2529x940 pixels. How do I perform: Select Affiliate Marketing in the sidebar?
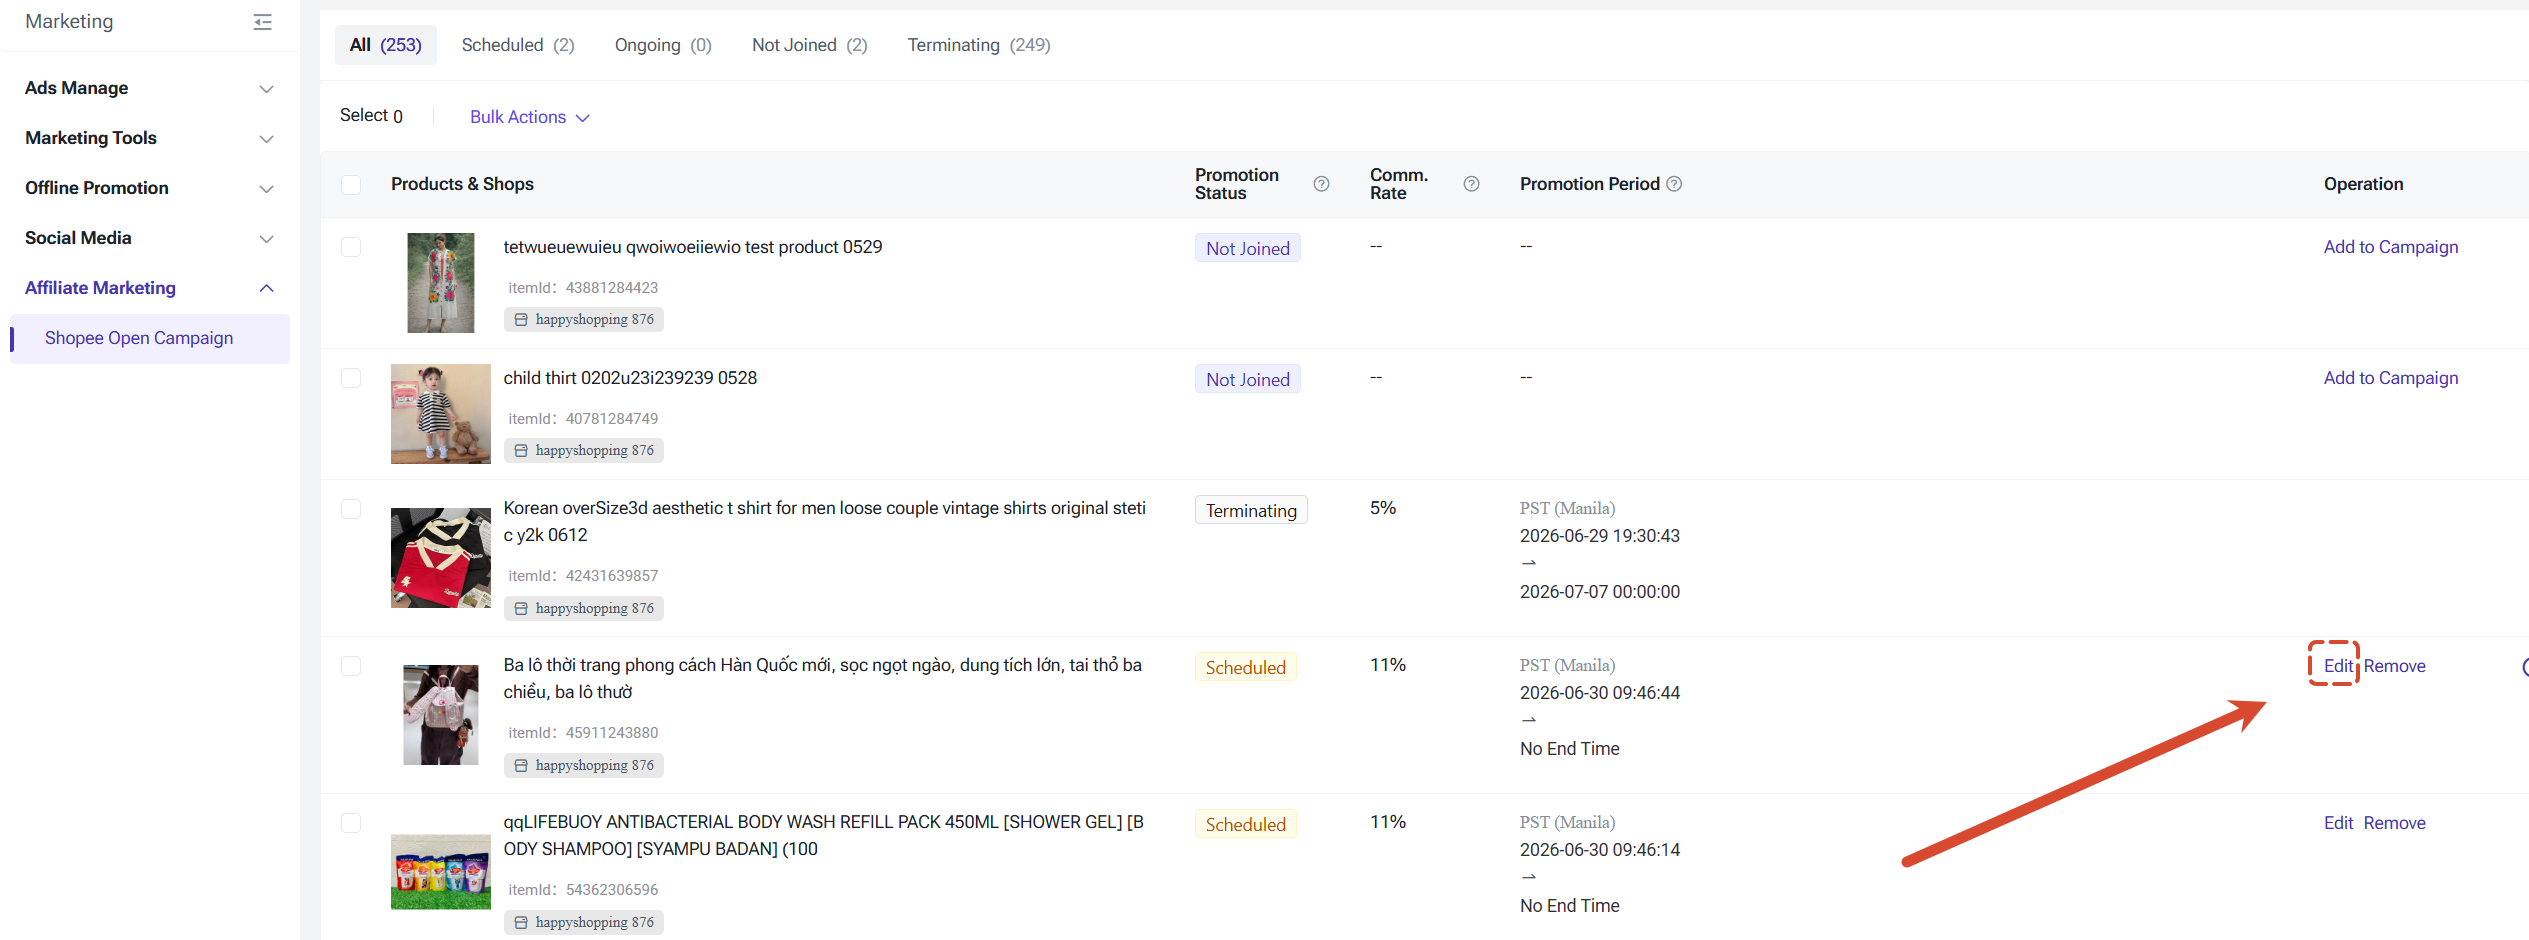(100, 288)
